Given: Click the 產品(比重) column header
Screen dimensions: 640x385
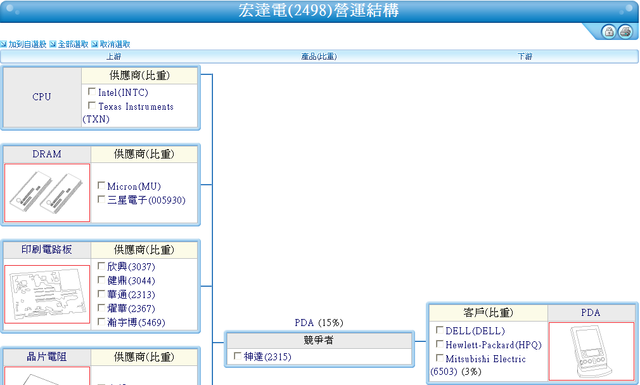Looking at the screenshot, I should [x=319, y=56].
